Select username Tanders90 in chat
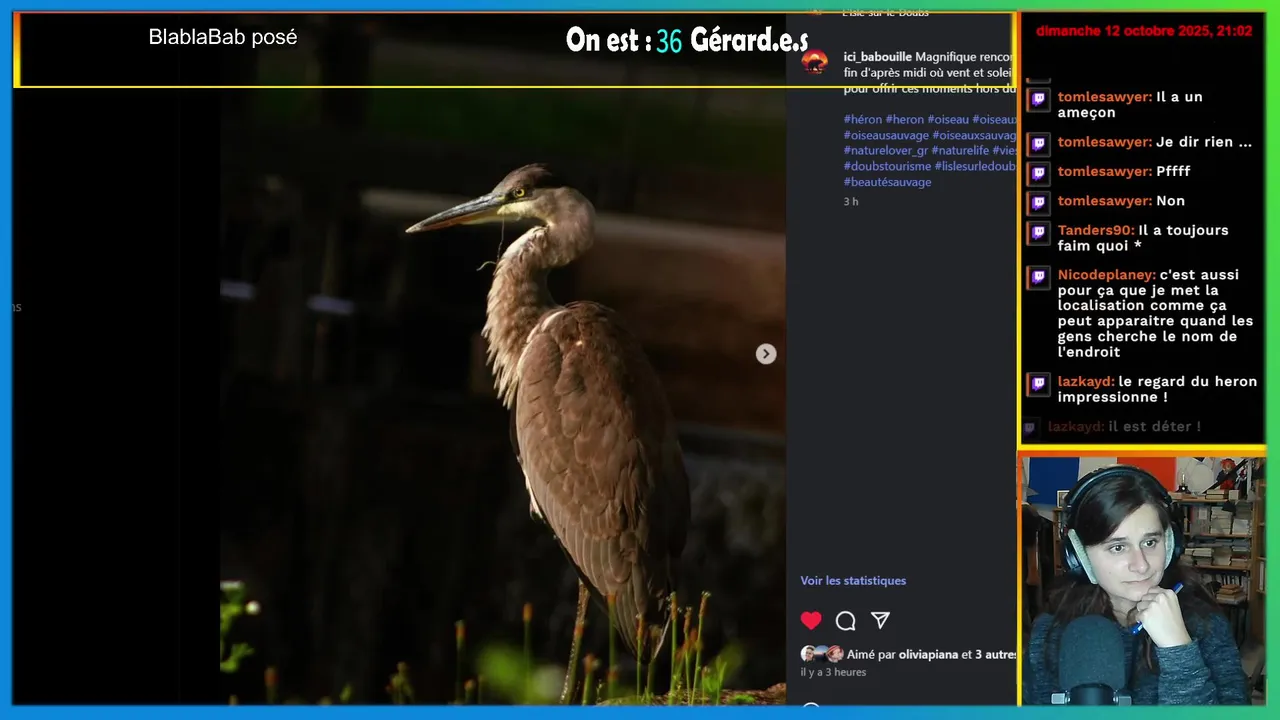 click(1096, 230)
